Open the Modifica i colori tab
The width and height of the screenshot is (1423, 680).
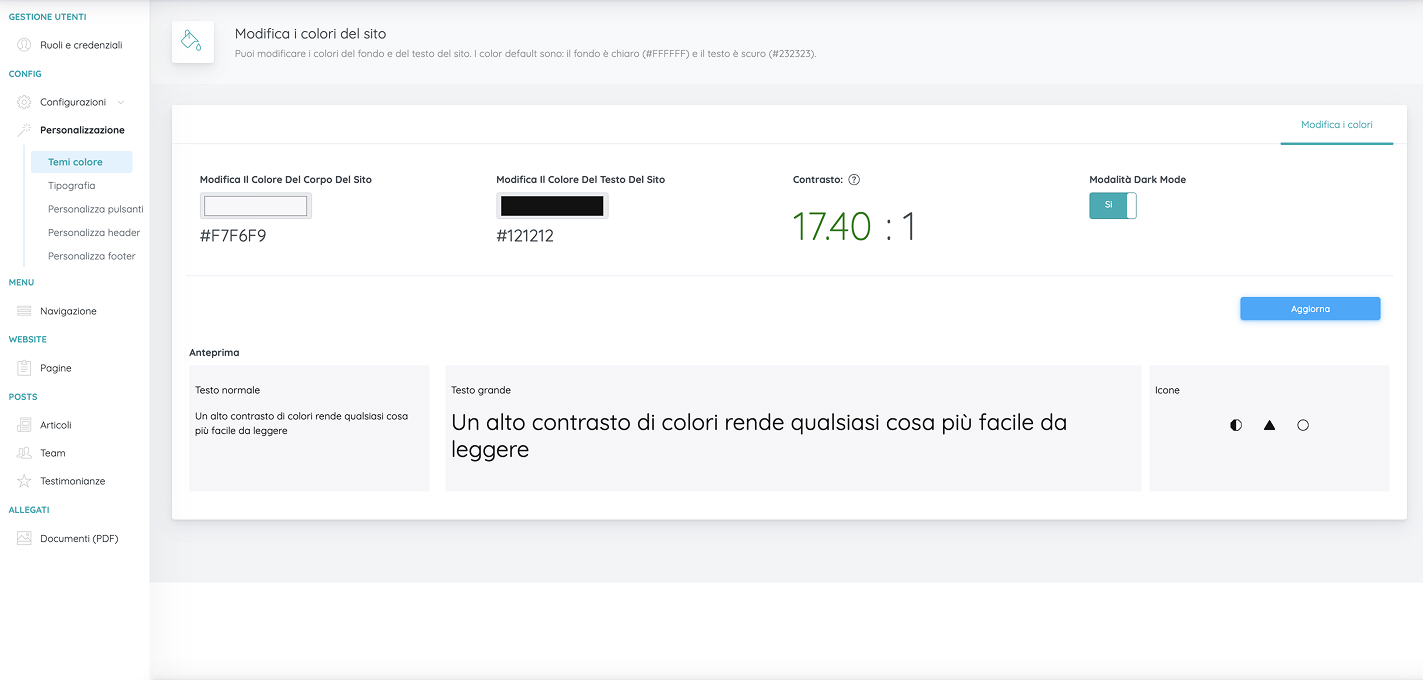click(x=1336, y=125)
